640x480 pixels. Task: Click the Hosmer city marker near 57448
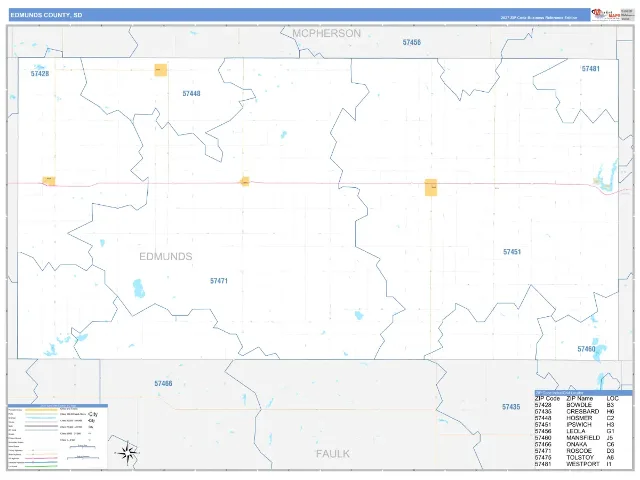pyautogui.click(x=160, y=70)
